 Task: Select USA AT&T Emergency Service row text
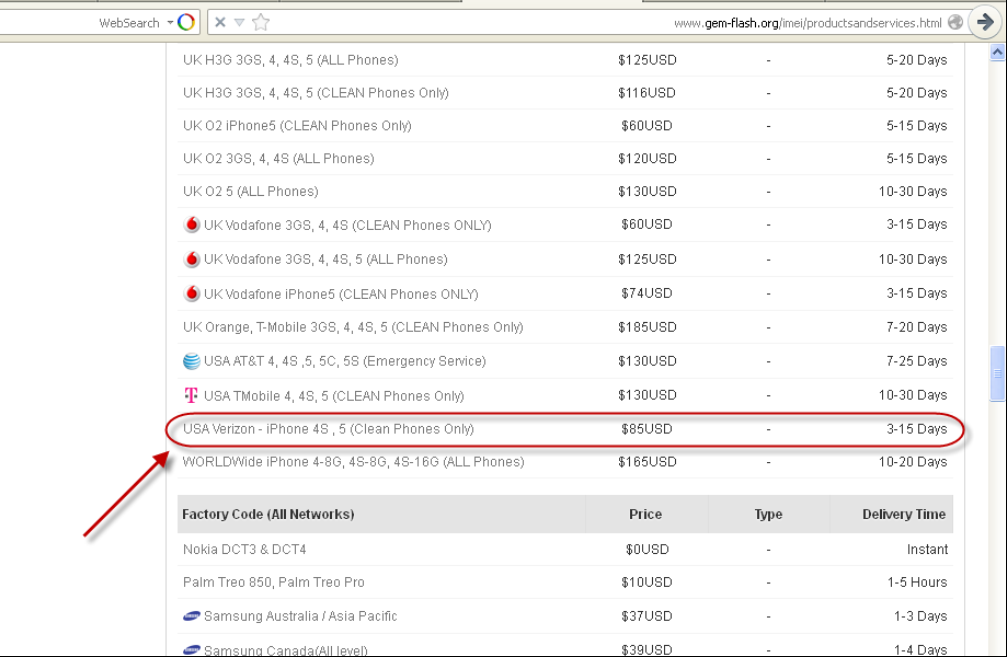tap(344, 361)
